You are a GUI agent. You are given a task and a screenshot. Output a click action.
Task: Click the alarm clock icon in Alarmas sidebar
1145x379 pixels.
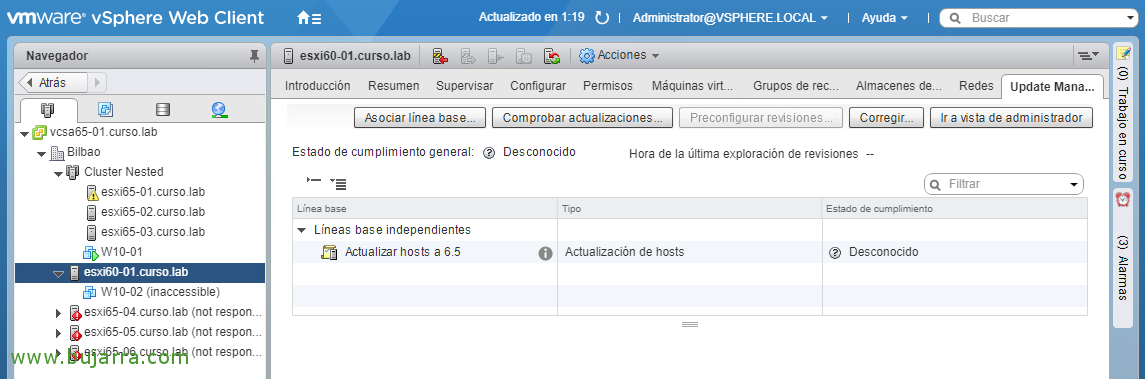[1123, 199]
